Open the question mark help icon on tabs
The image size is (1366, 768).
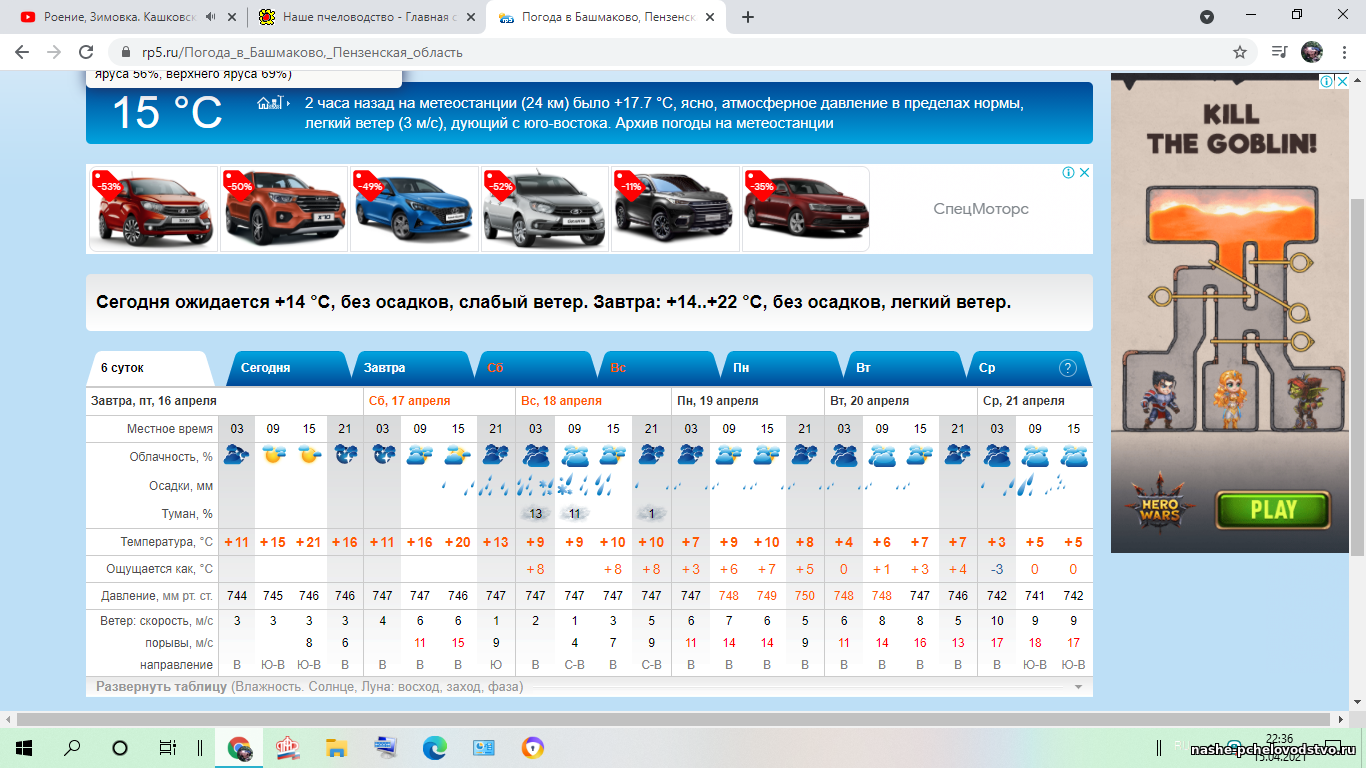pos(1067,367)
